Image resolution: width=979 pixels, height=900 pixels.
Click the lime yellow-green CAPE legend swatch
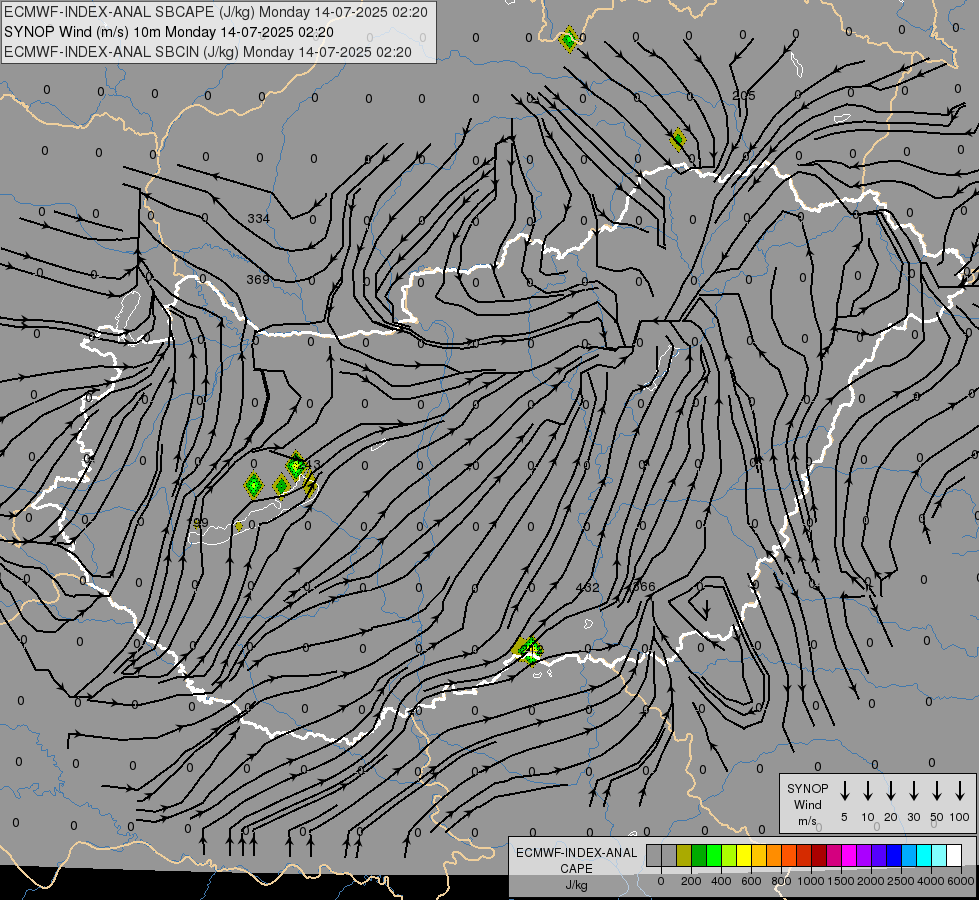(x=729, y=856)
